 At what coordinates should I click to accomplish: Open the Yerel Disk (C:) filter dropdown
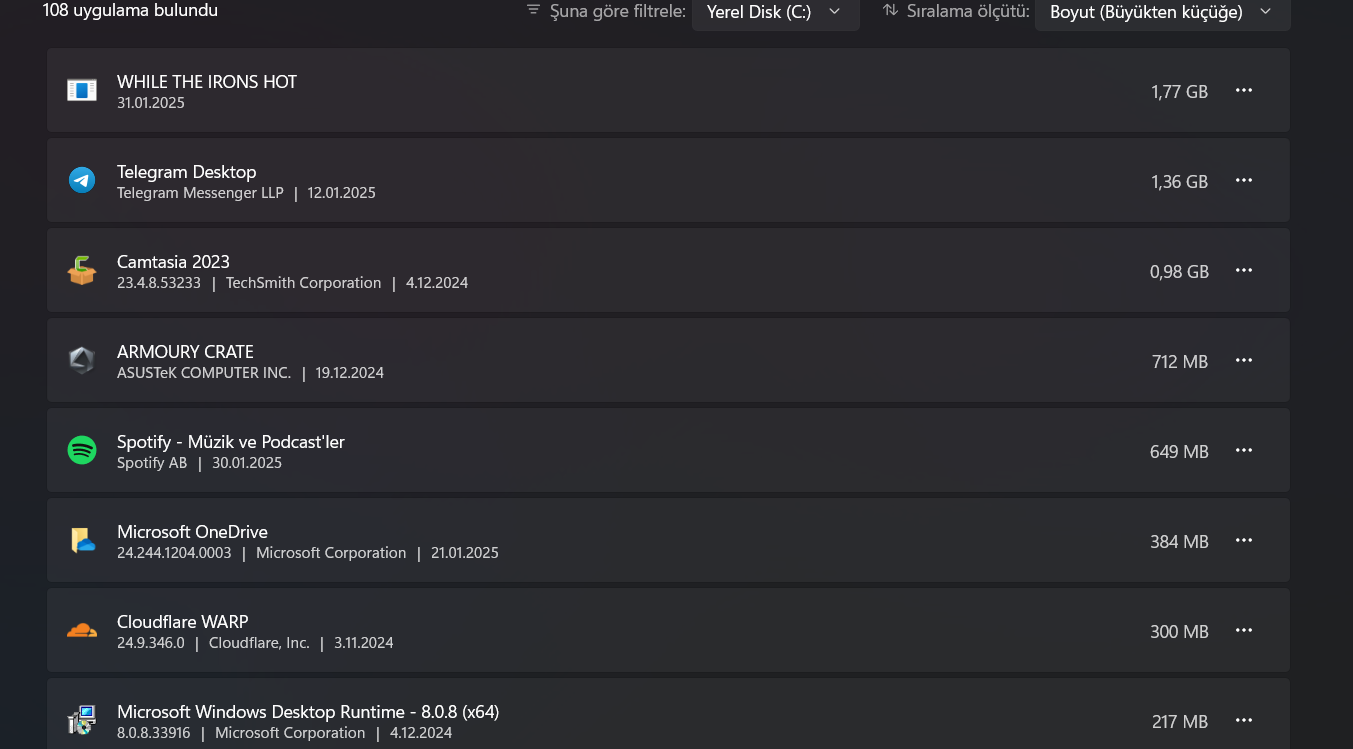tap(775, 12)
